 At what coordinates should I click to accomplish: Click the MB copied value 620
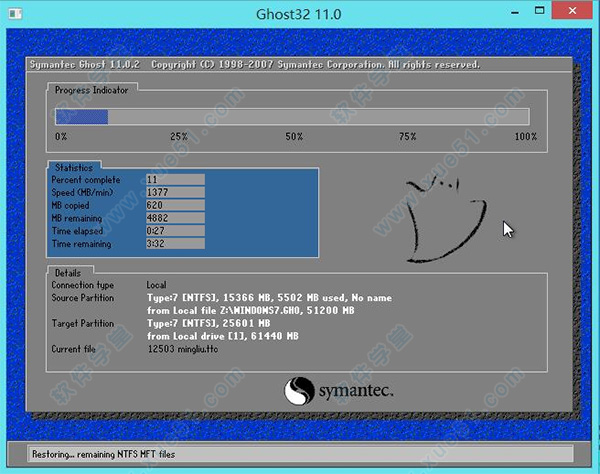pos(175,205)
